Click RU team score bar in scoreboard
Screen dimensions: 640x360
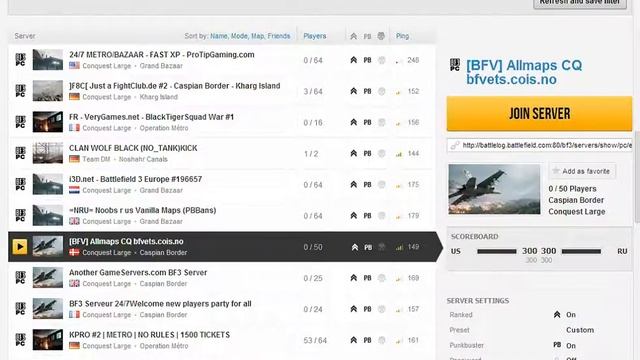coord(581,251)
